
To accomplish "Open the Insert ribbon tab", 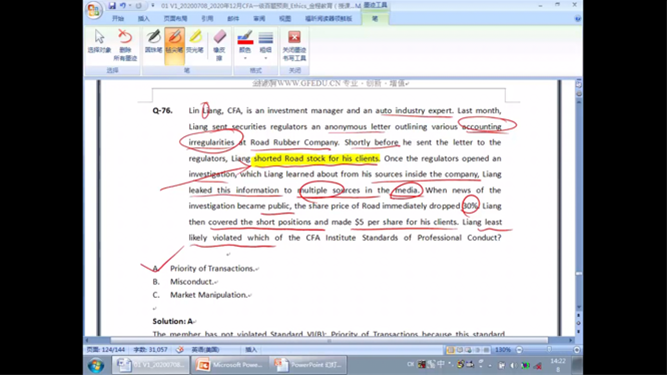I will (144, 19).
